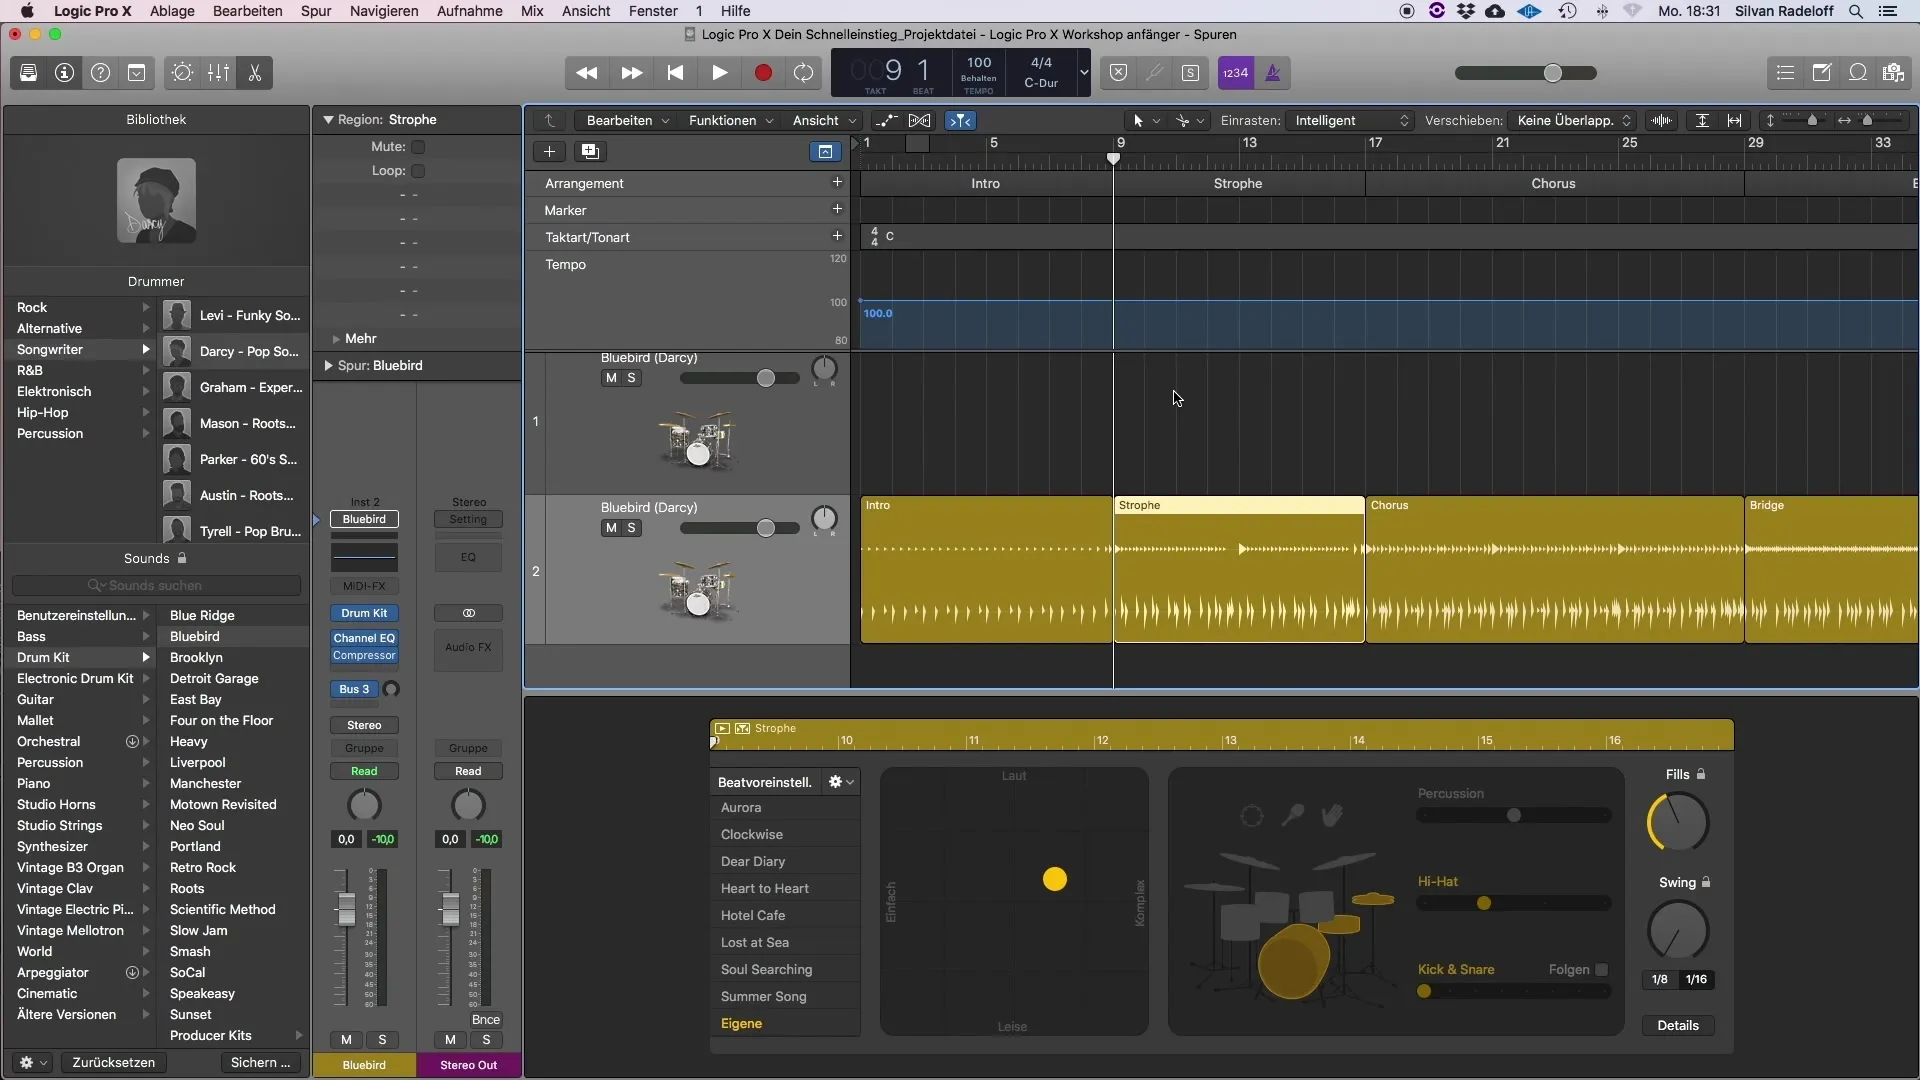The height and width of the screenshot is (1080, 1920).
Task: Click the Drum Kit instrument slot
Action: [x=364, y=613]
